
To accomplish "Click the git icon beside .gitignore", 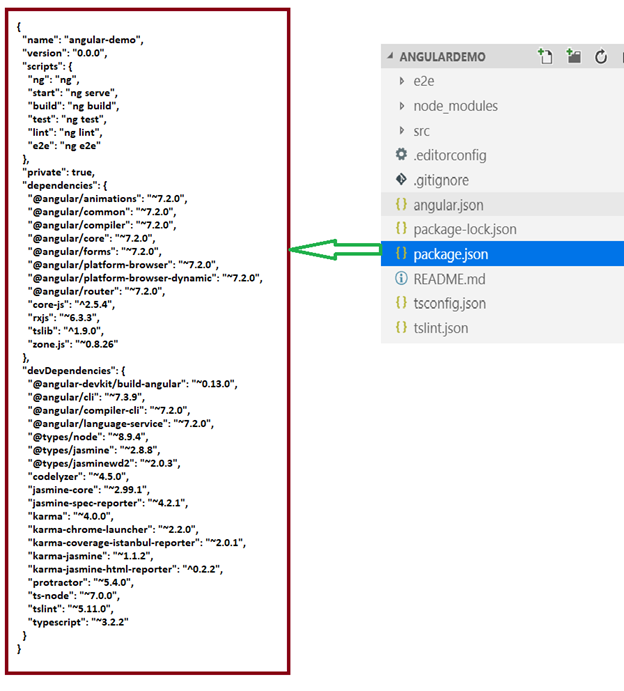I will (x=401, y=179).
